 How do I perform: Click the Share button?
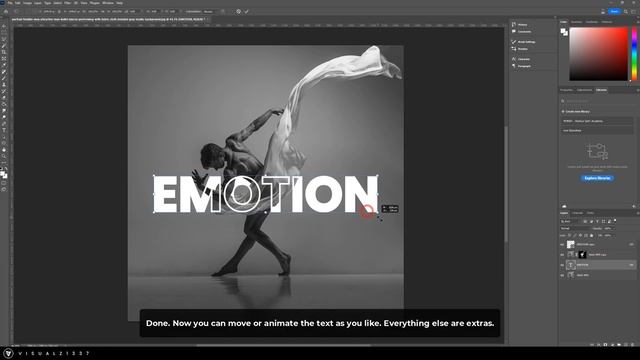[614, 11]
